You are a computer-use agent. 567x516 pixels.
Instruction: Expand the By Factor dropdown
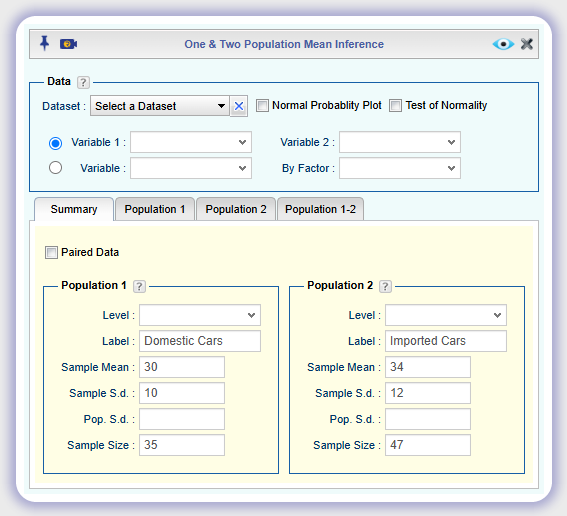point(400,168)
